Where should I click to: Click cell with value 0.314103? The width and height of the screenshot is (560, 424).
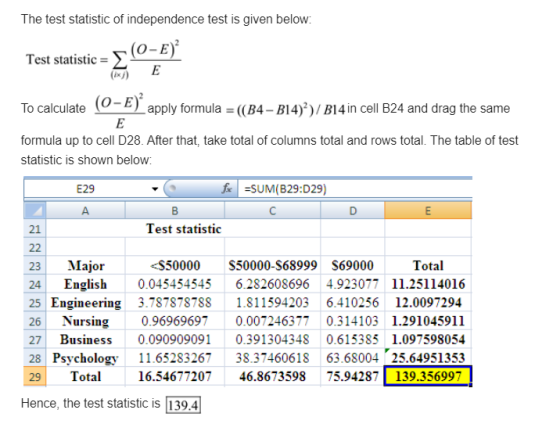tap(352, 321)
